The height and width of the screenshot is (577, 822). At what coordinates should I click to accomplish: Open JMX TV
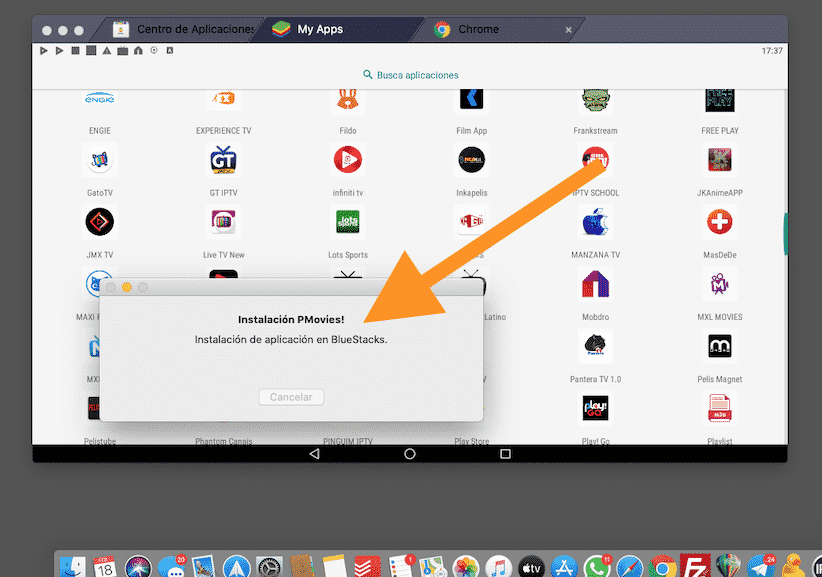click(99, 221)
